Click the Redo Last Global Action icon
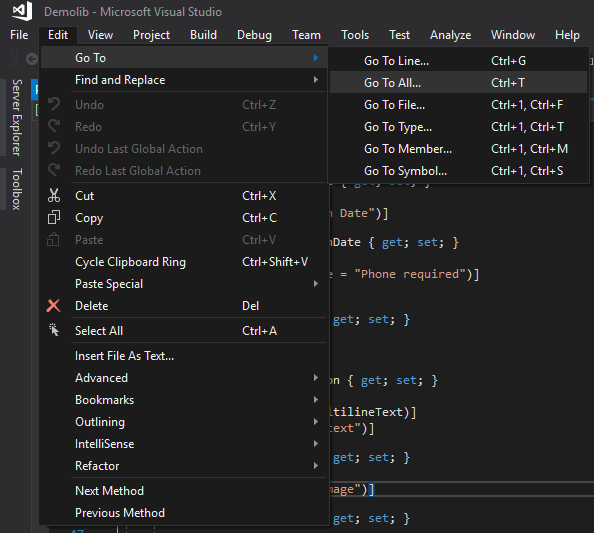594x533 pixels. tap(54, 170)
